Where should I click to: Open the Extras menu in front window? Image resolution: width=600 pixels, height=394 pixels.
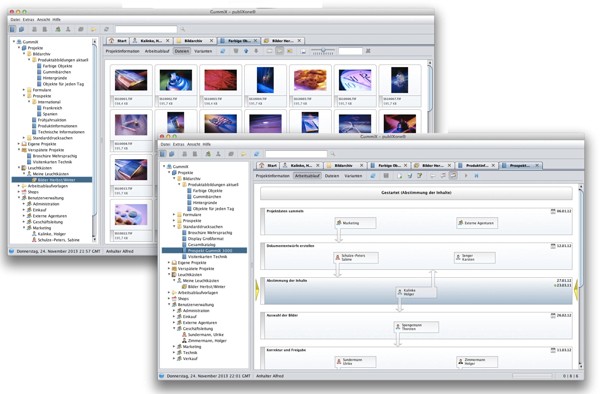tap(178, 144)
